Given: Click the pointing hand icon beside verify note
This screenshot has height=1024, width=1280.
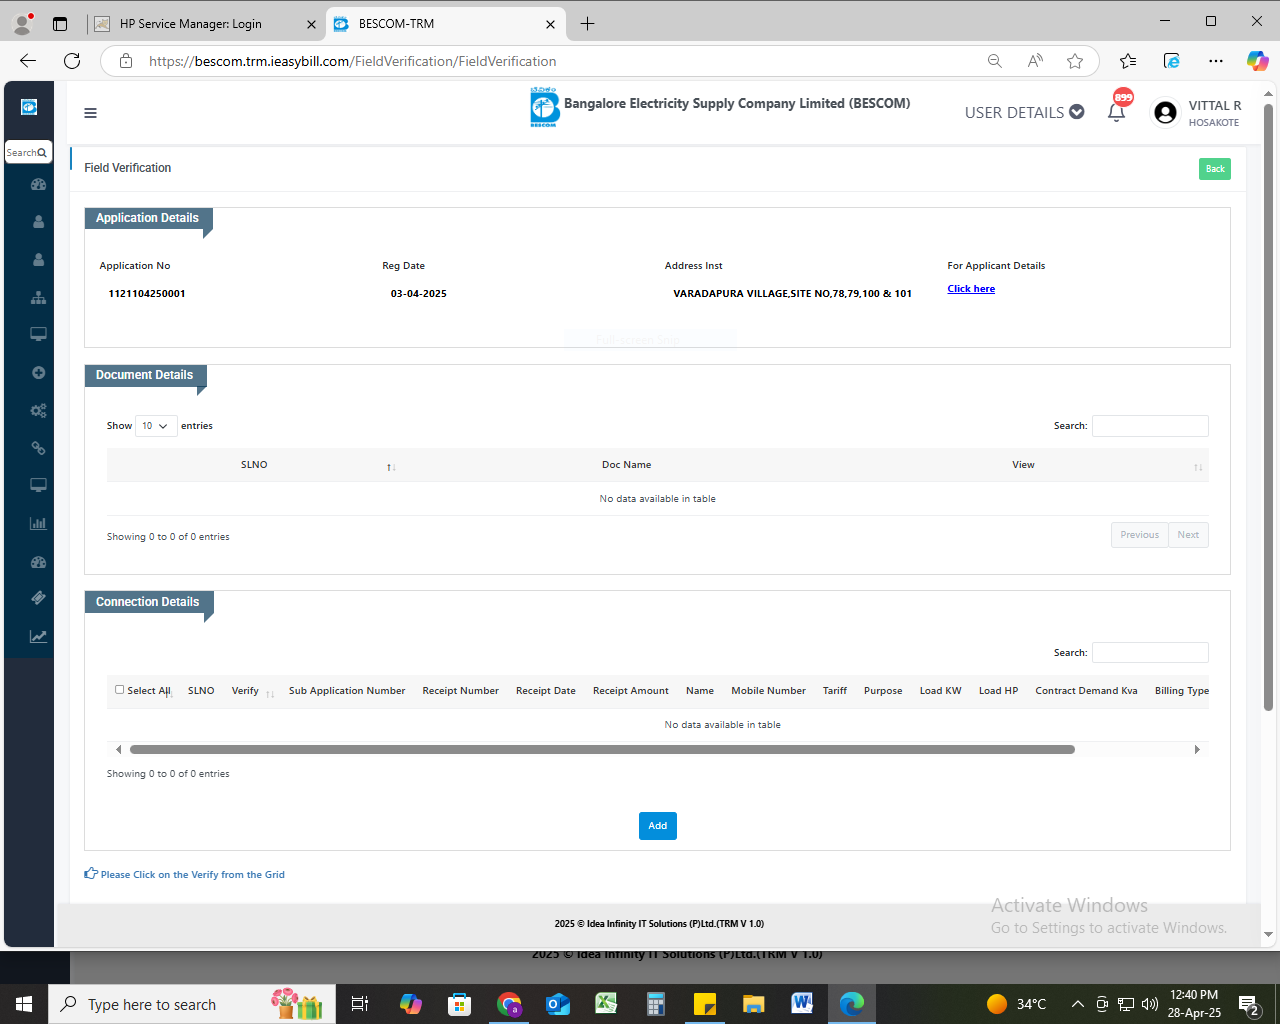Looking at the screenshot, I should click(91, 873).
